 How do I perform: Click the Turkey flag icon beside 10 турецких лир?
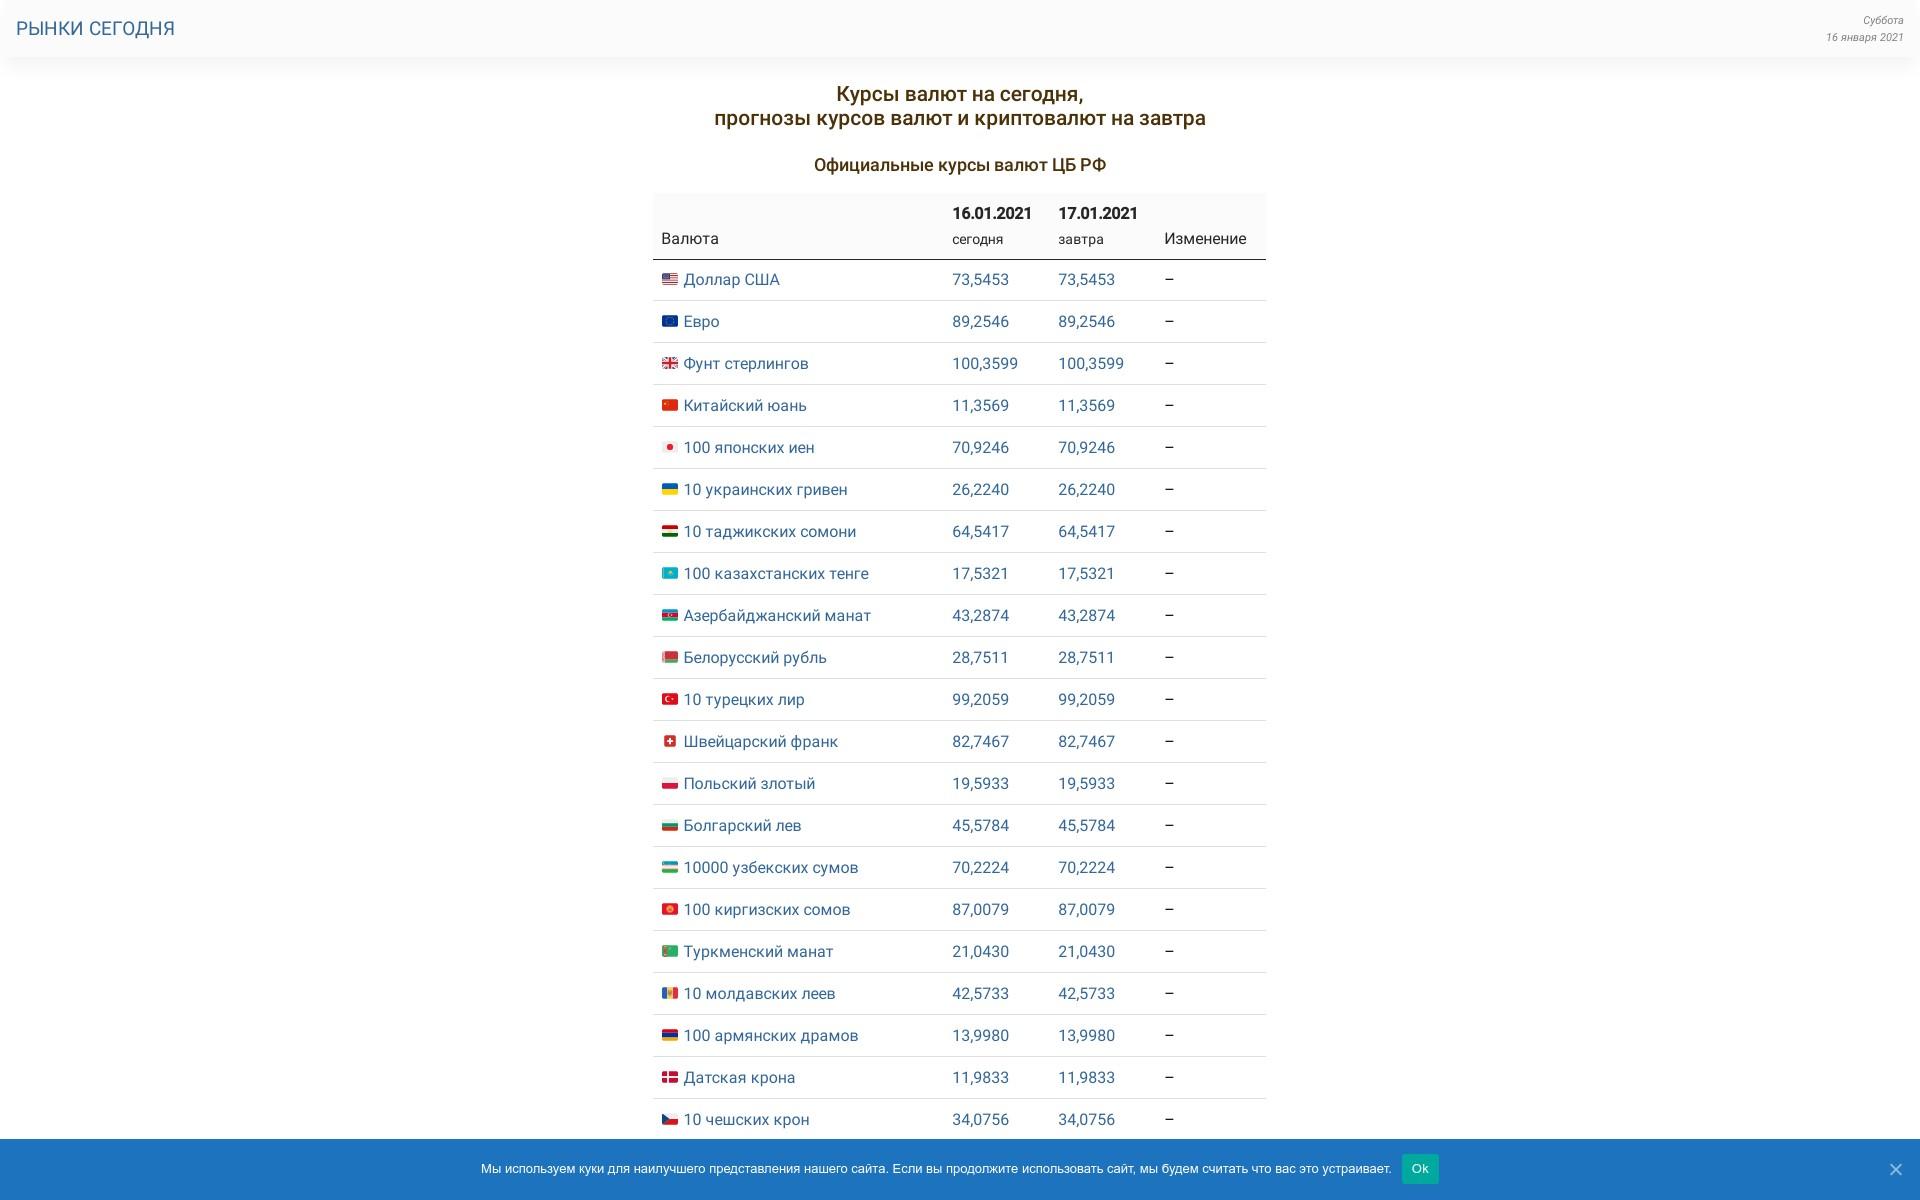point(670,699)
